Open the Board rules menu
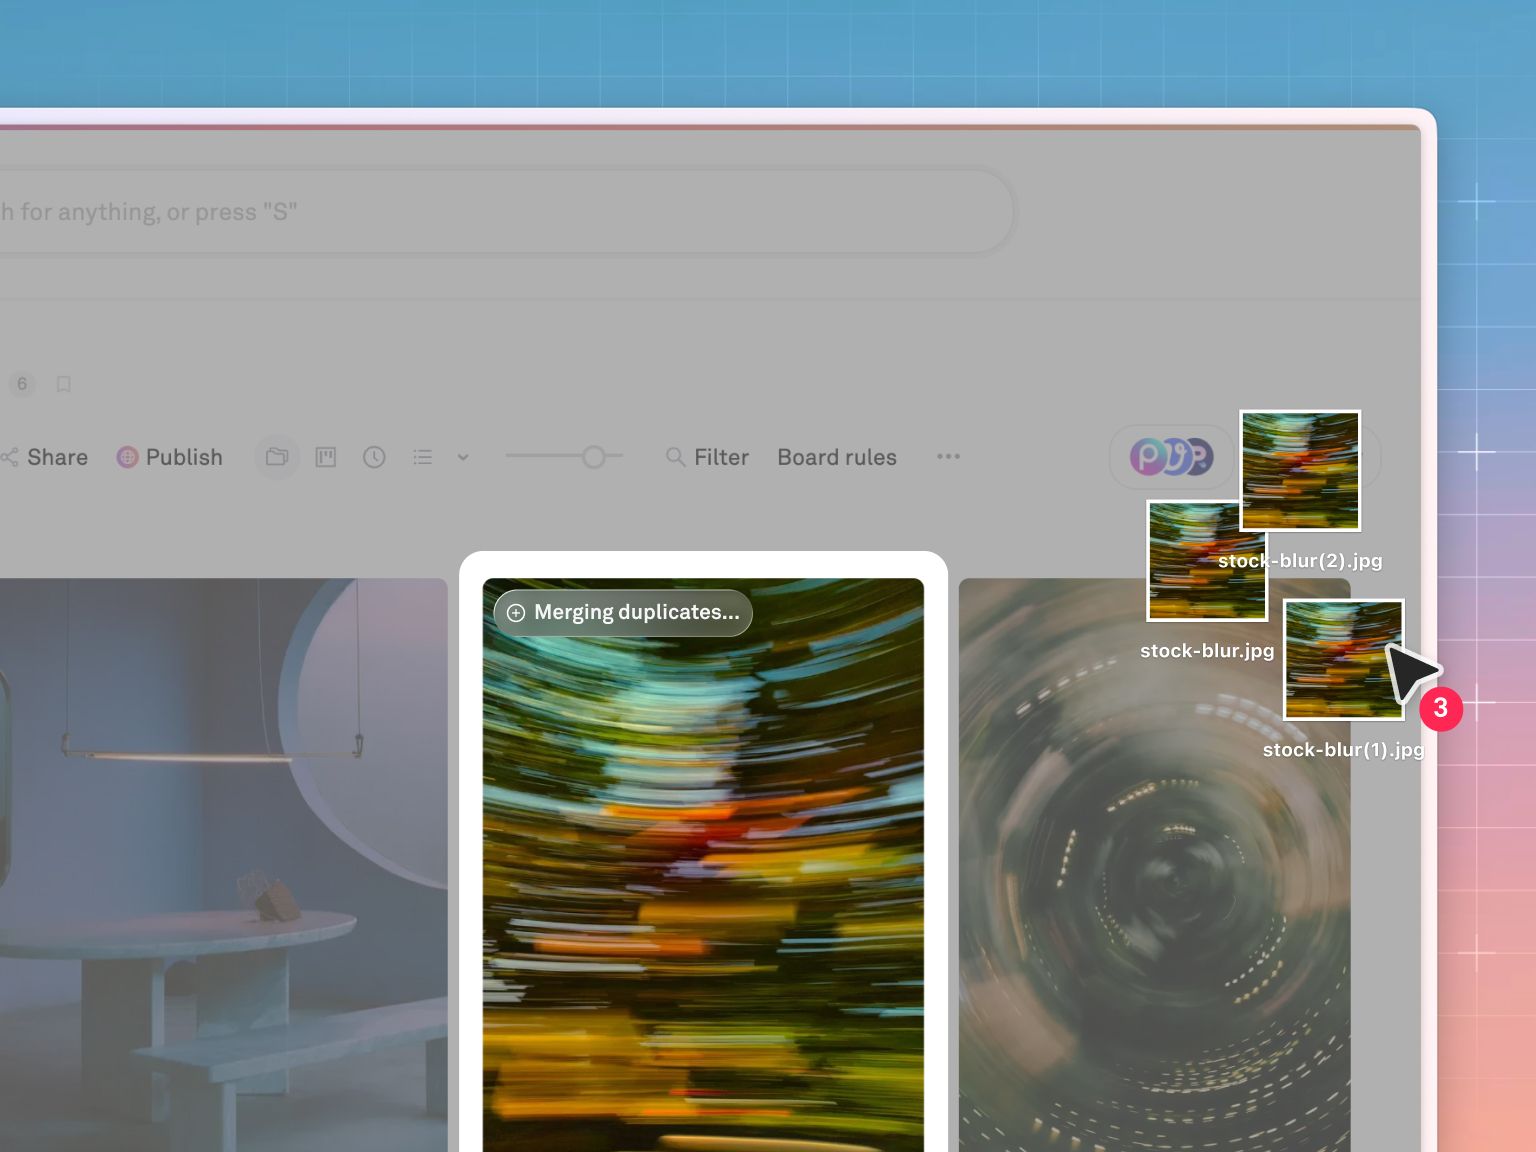Image resolution: width=1536 pixels, height=1152 pixels. point(837,458)
